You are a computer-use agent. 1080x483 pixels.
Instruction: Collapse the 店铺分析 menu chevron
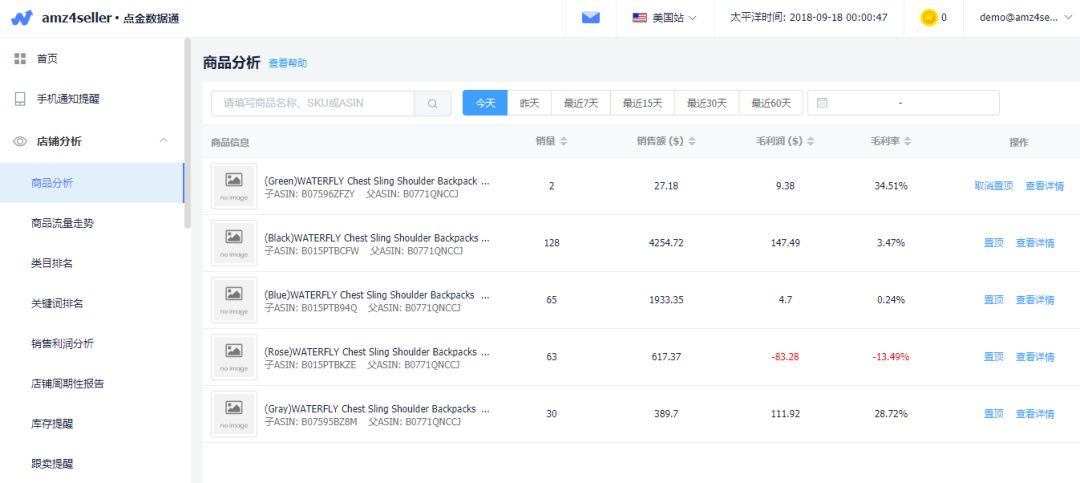pos(164,141)
